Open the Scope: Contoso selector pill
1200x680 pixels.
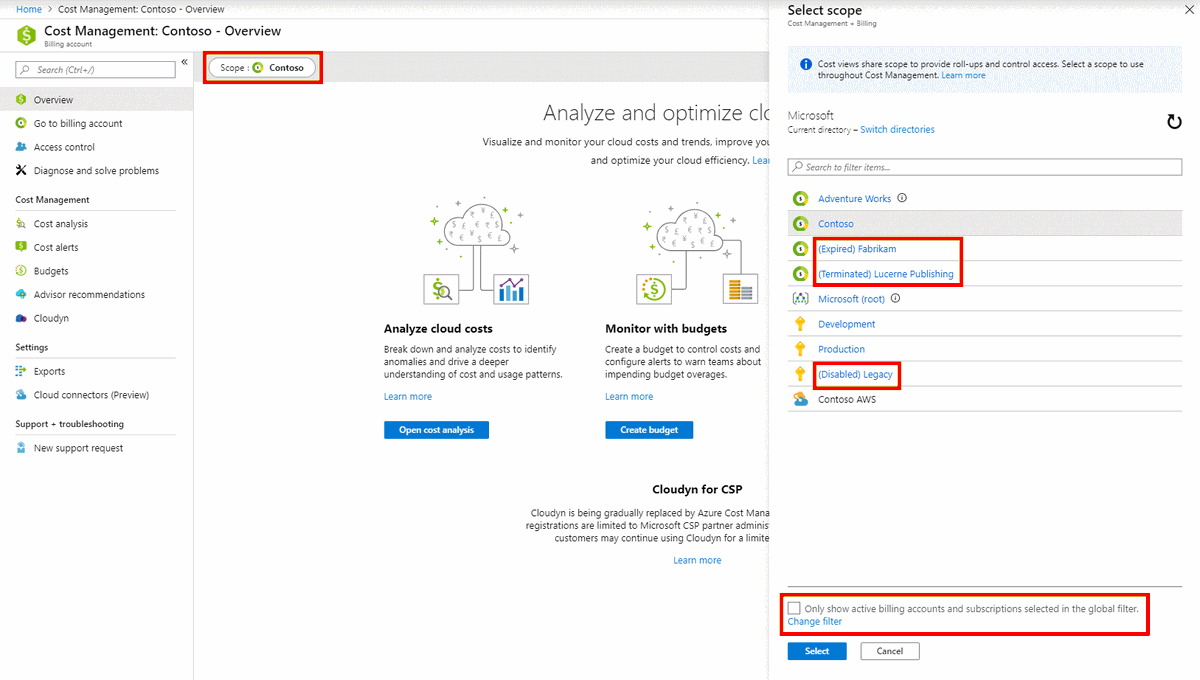[x=263, y=68]
